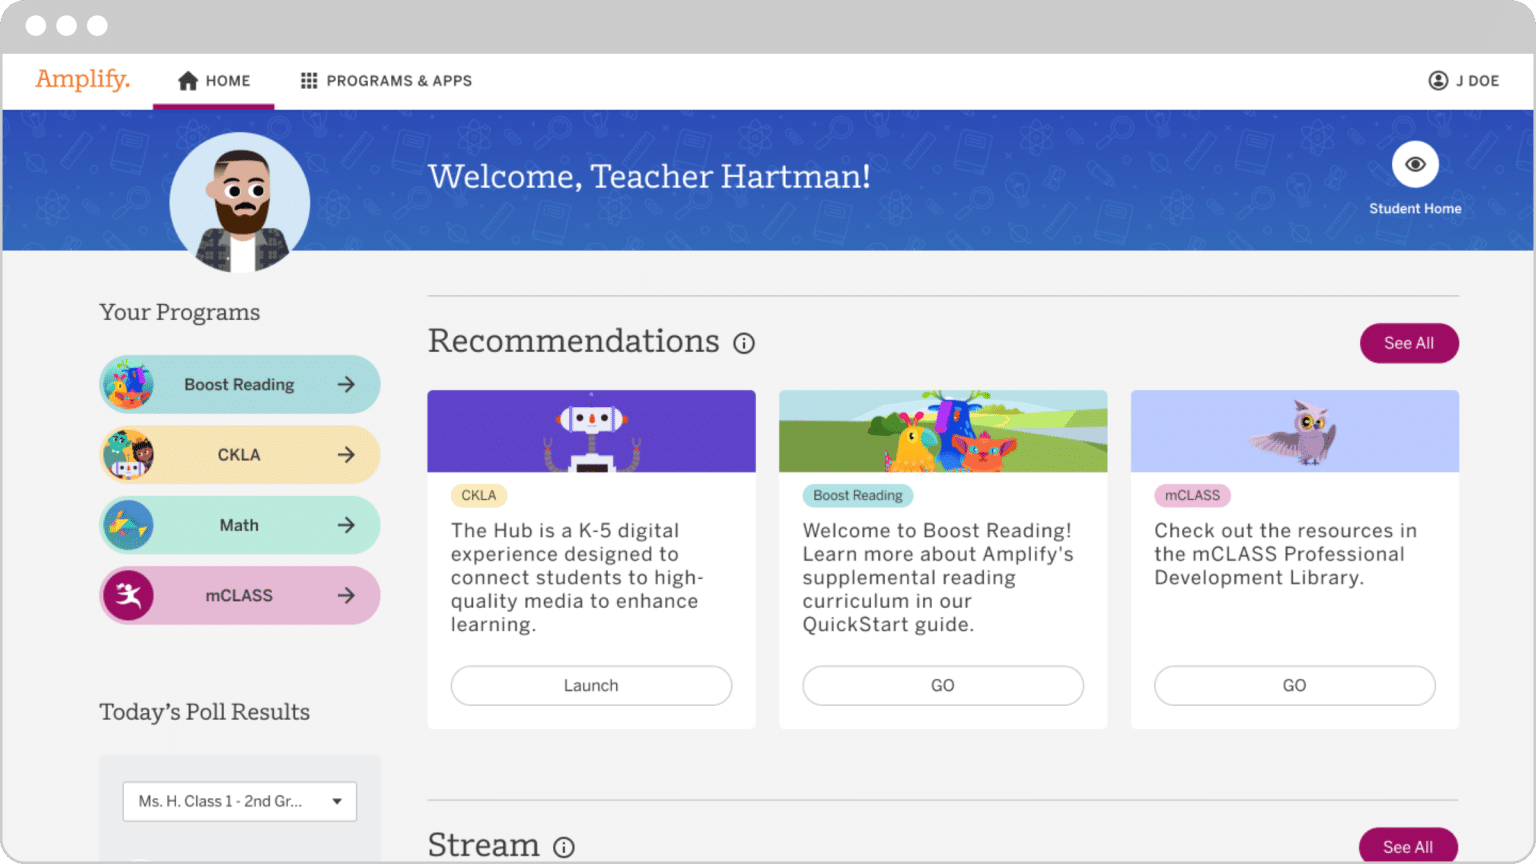The height and width of the screenshot is (864, 1536).
Task: Click the Amplify logo
Action: [82, 79]
